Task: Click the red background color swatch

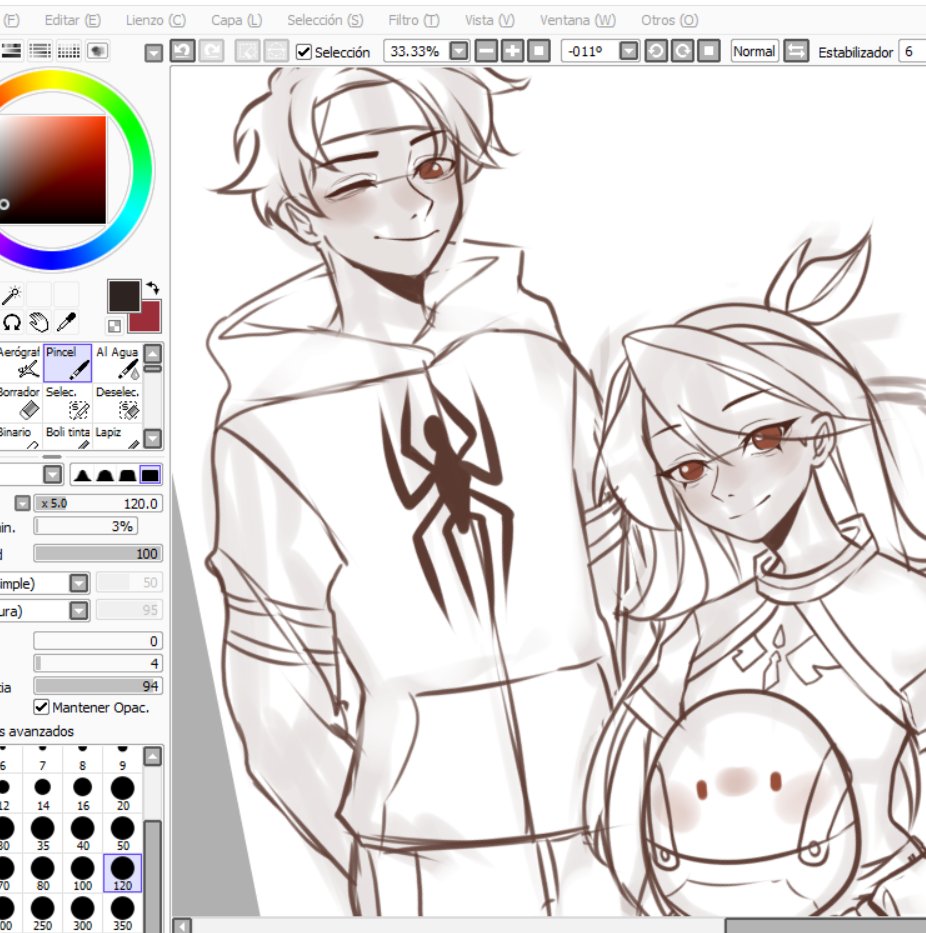Action: (149, 320)
